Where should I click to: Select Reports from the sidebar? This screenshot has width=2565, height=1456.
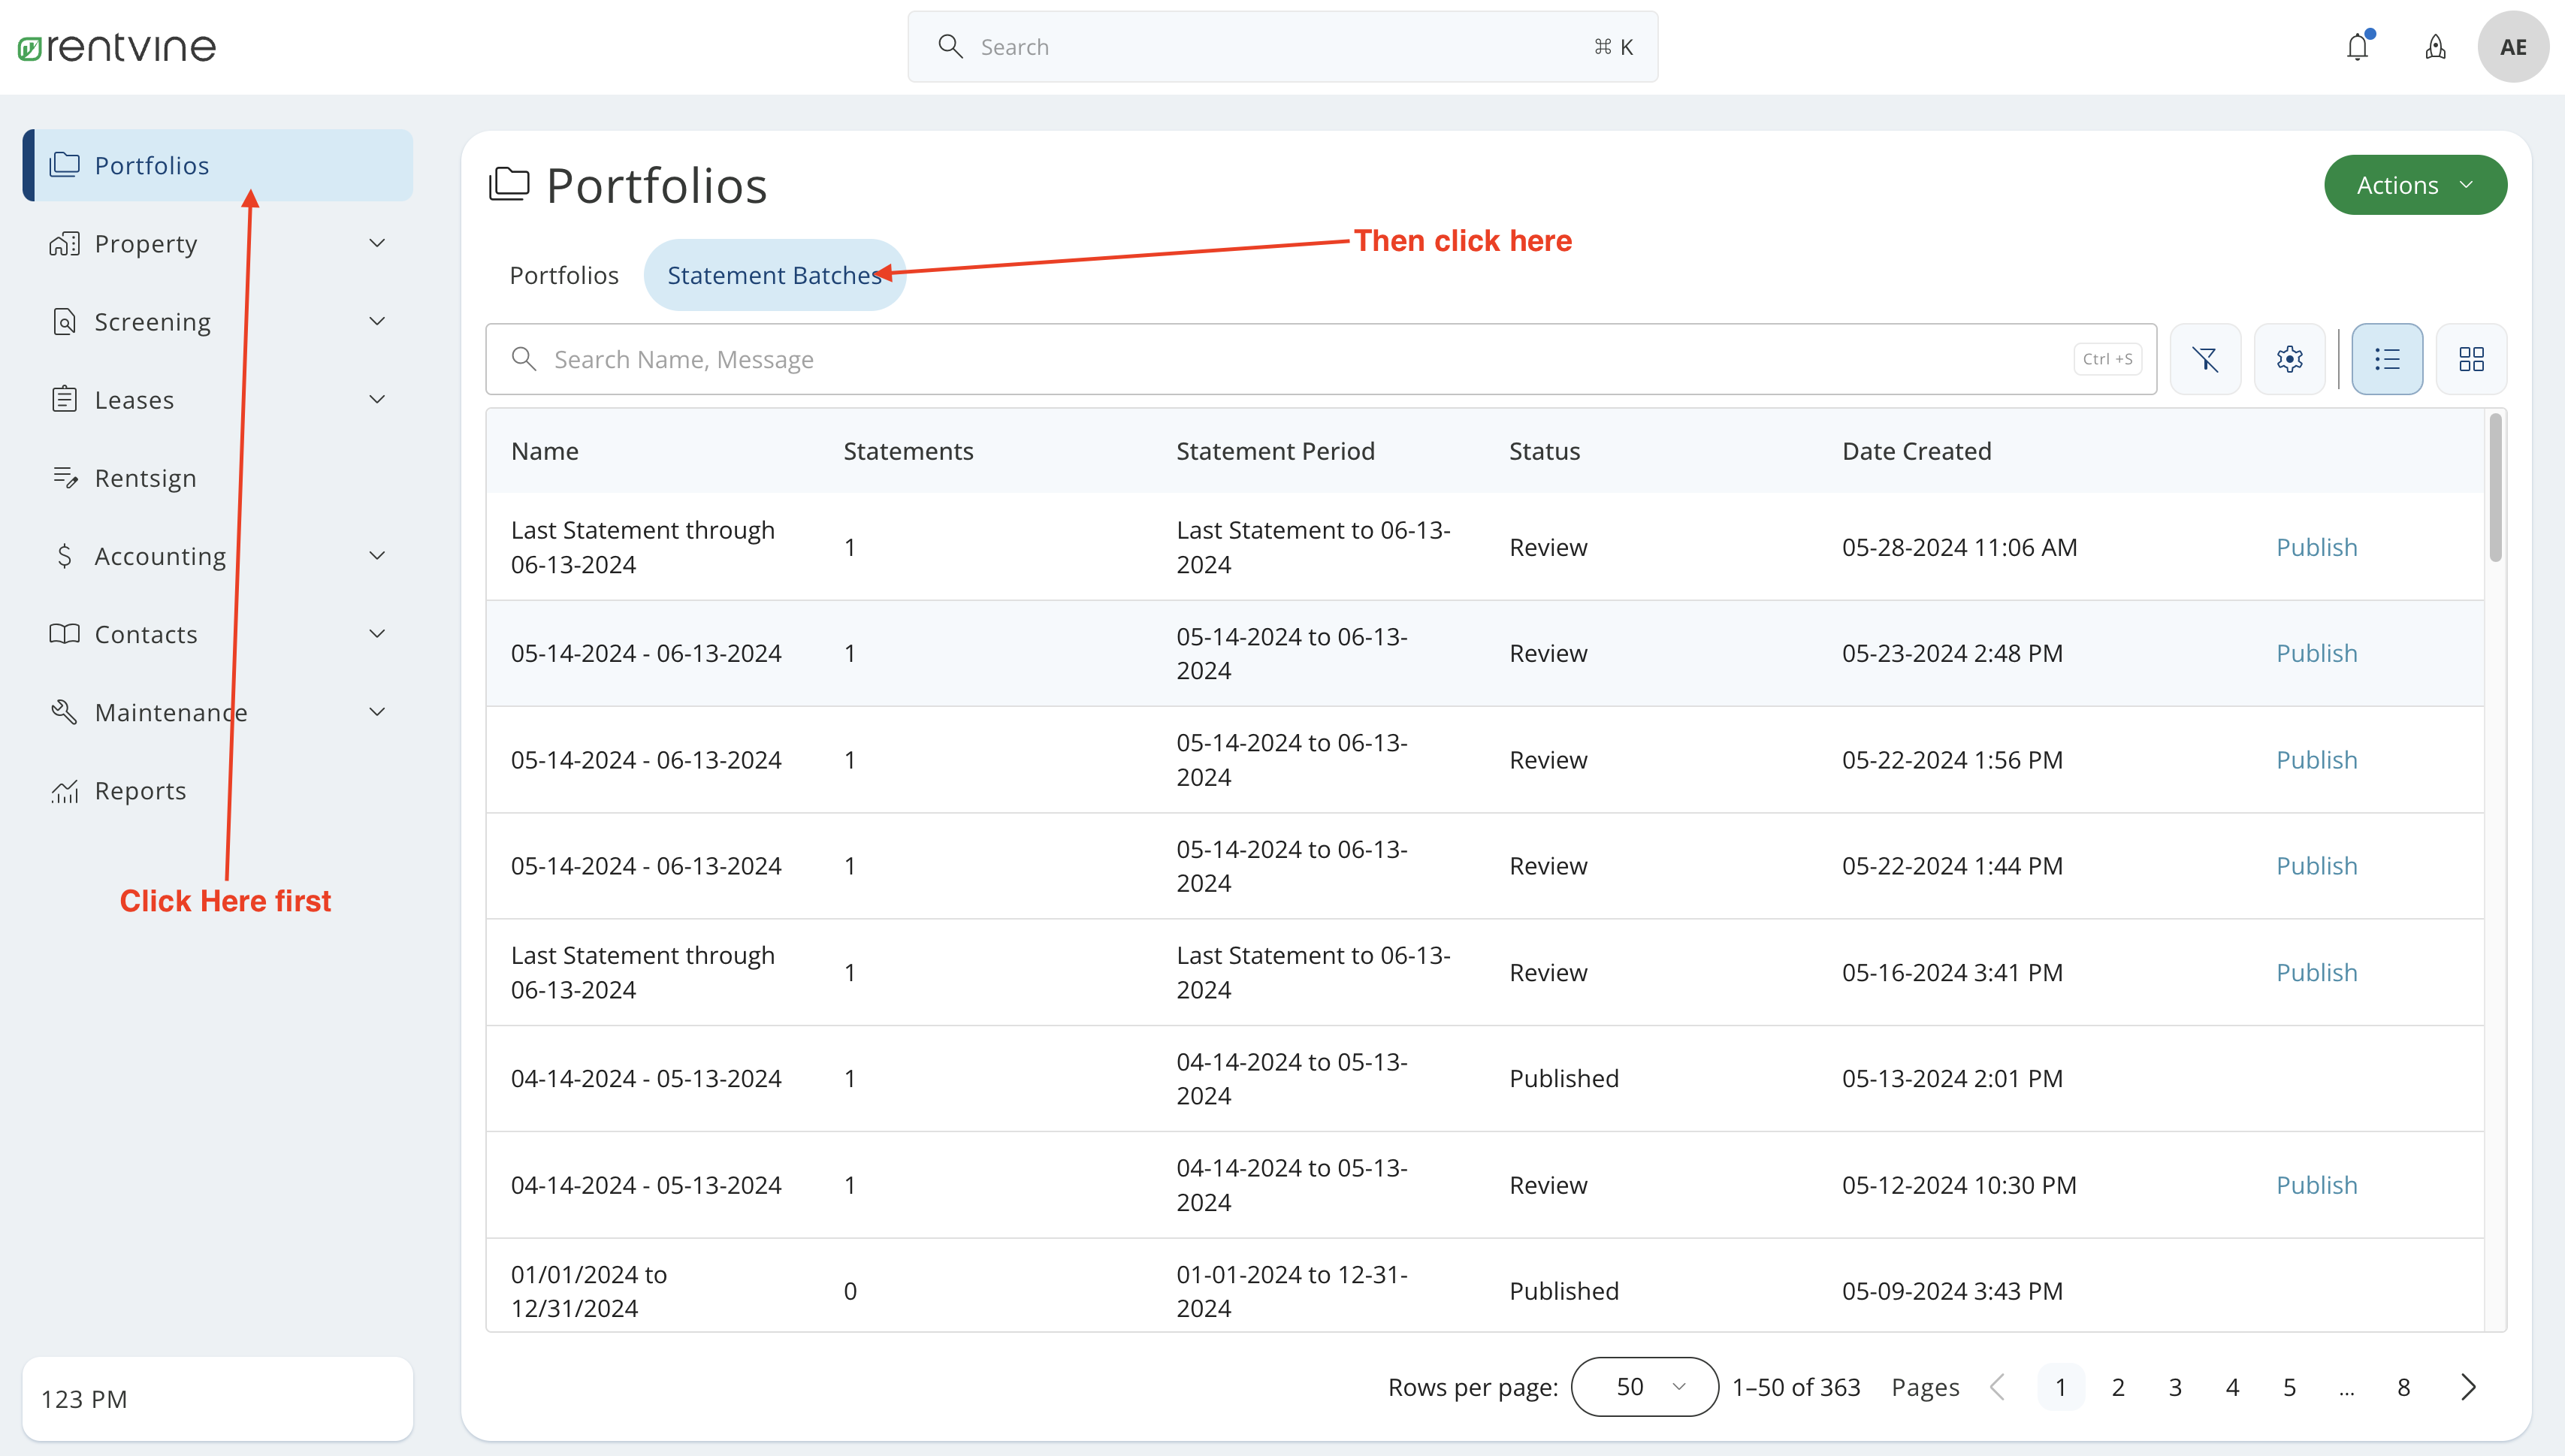click(140, 790)
